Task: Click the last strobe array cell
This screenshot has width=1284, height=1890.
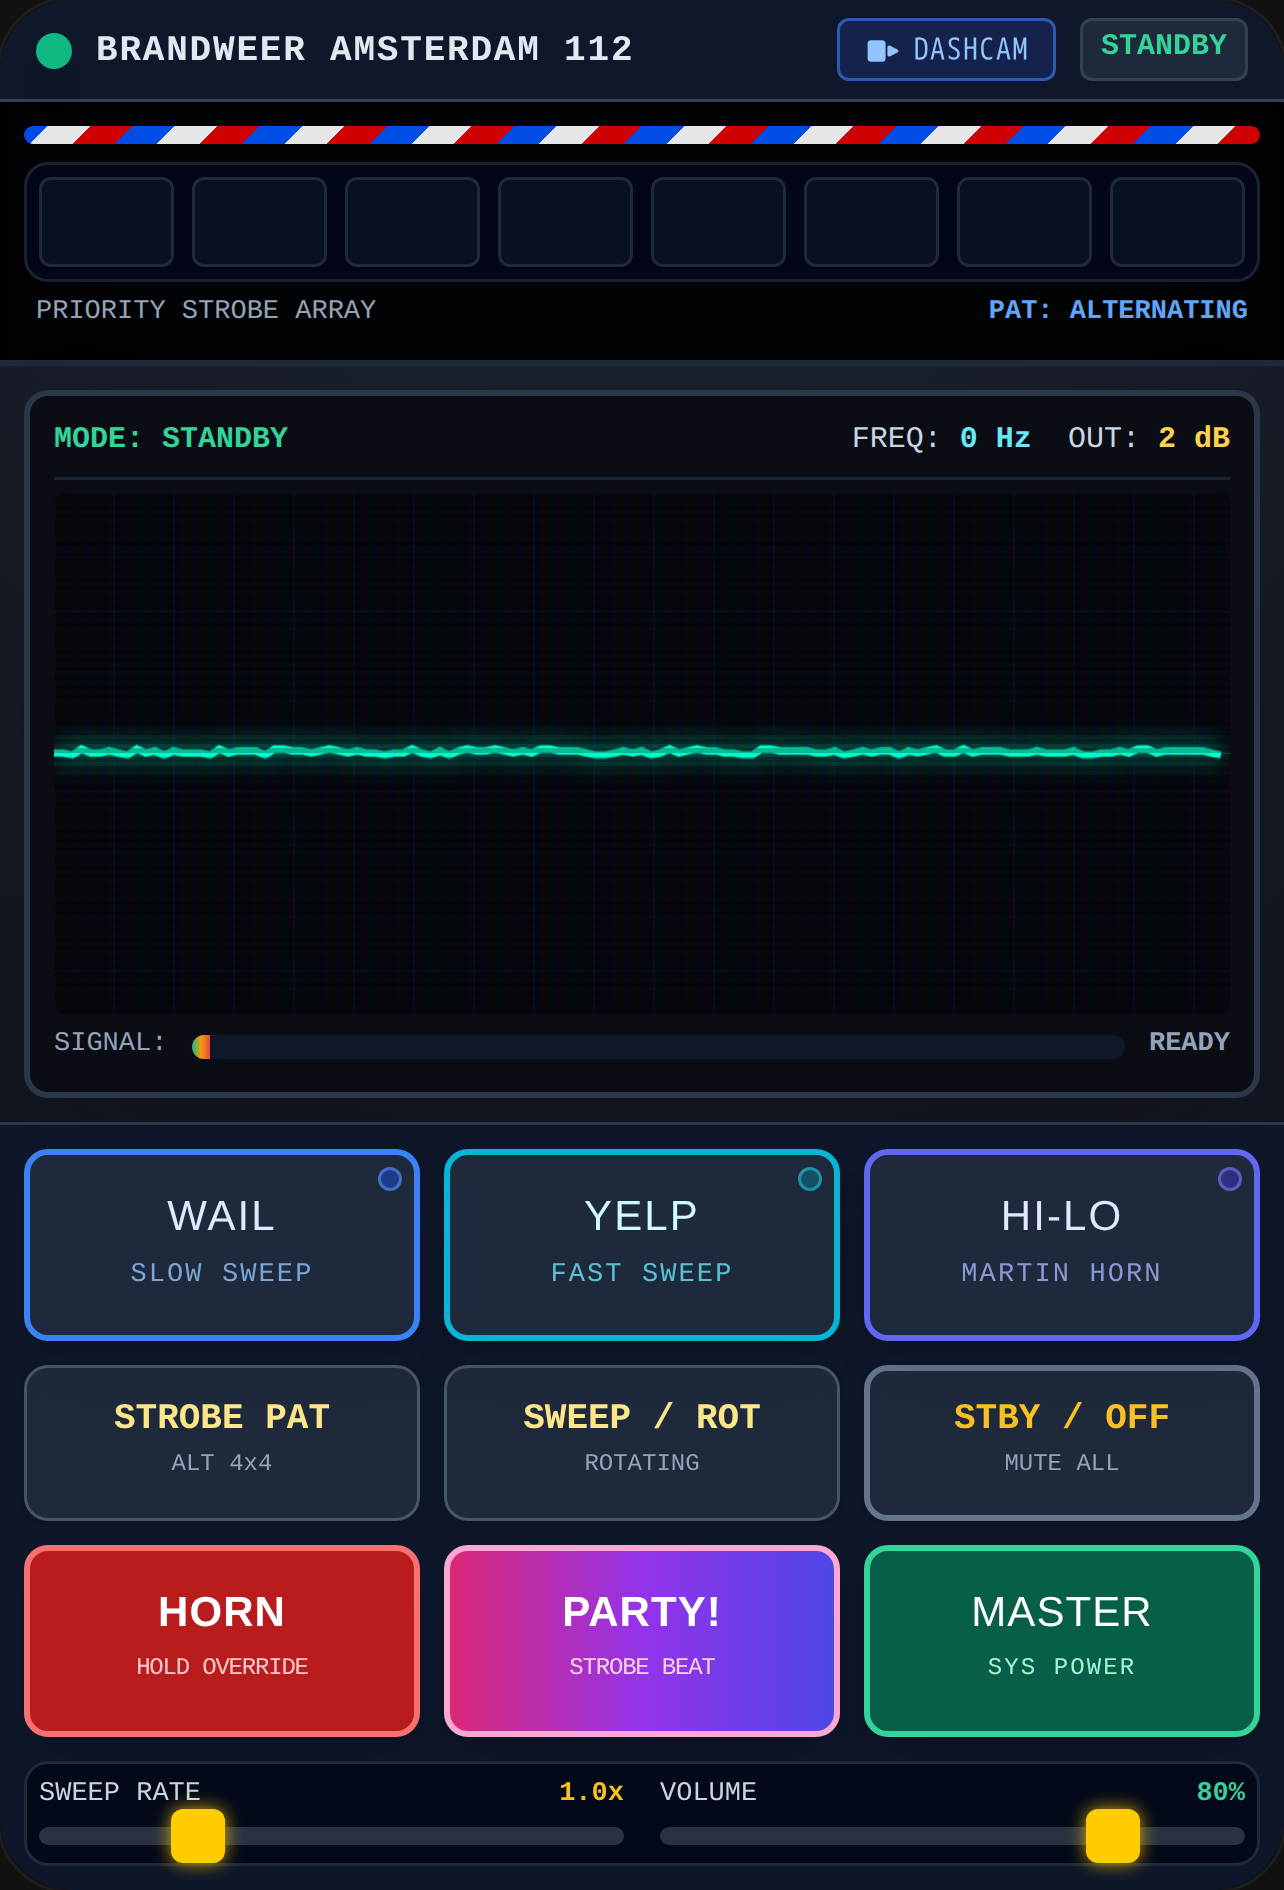Action: click(x=1177, y=222)
